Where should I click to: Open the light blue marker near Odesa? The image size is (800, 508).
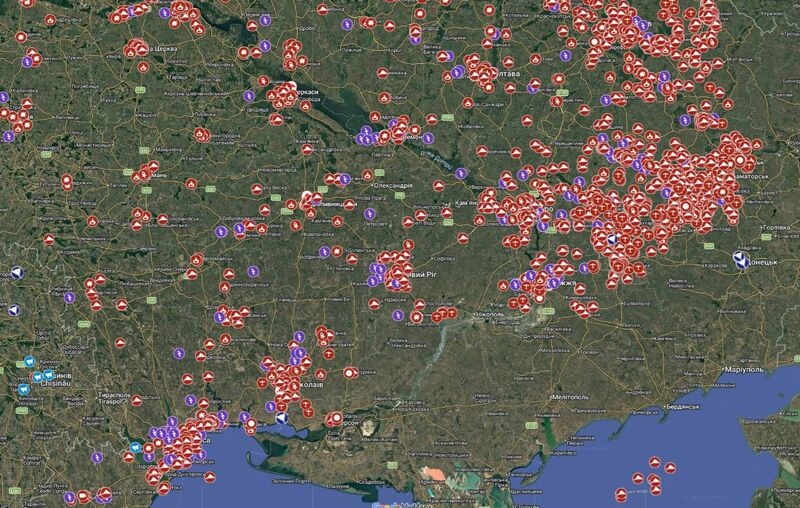coord(134,447)
